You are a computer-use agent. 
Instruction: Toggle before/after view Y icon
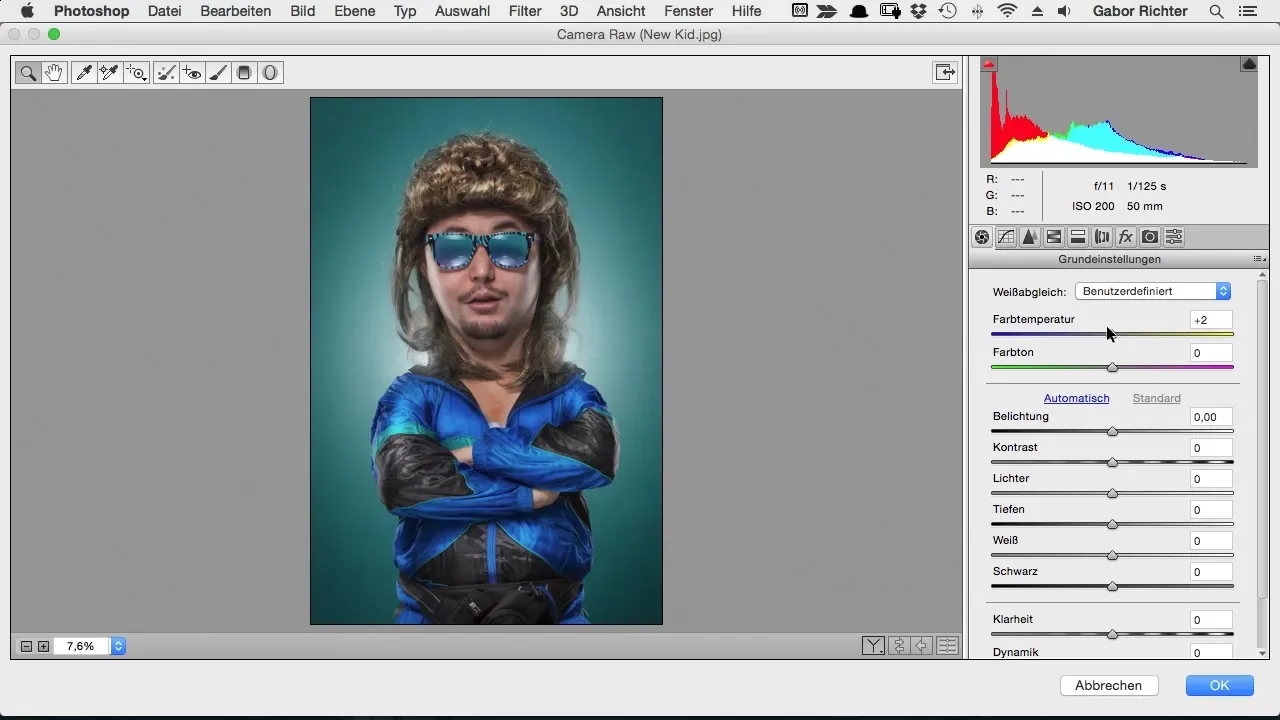873,646
